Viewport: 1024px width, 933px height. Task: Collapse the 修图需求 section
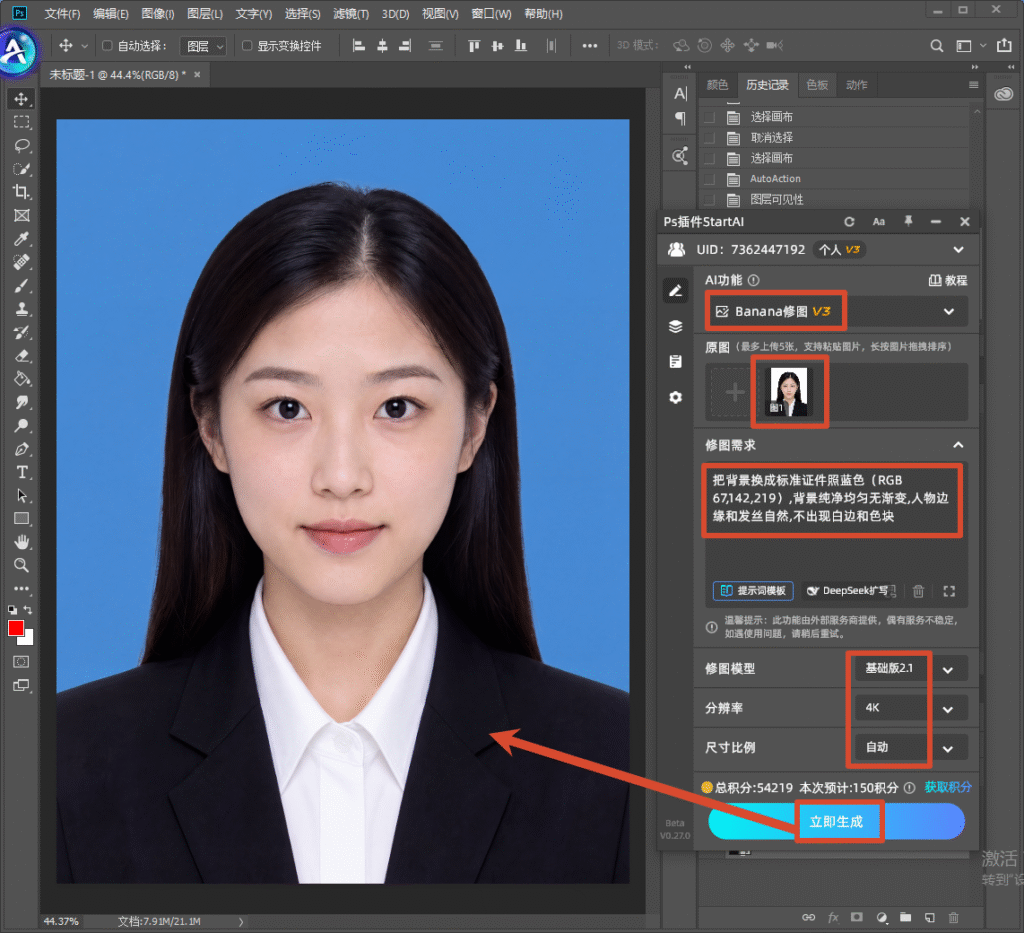(x=958, y=445)
